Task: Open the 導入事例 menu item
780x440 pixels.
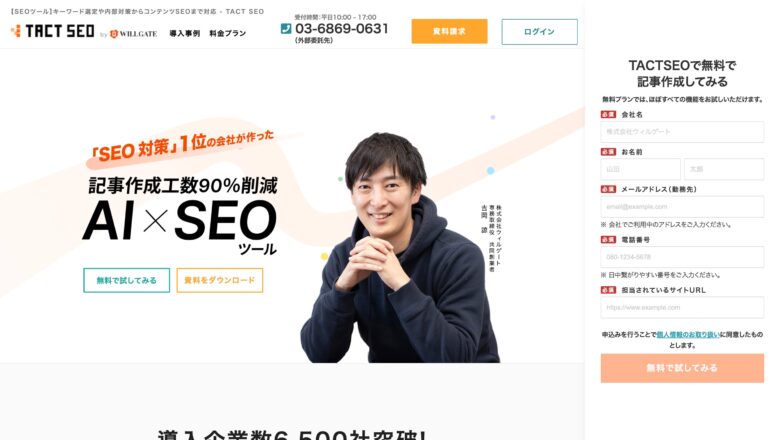Action: pyautogui.click(x=185, y=33)
